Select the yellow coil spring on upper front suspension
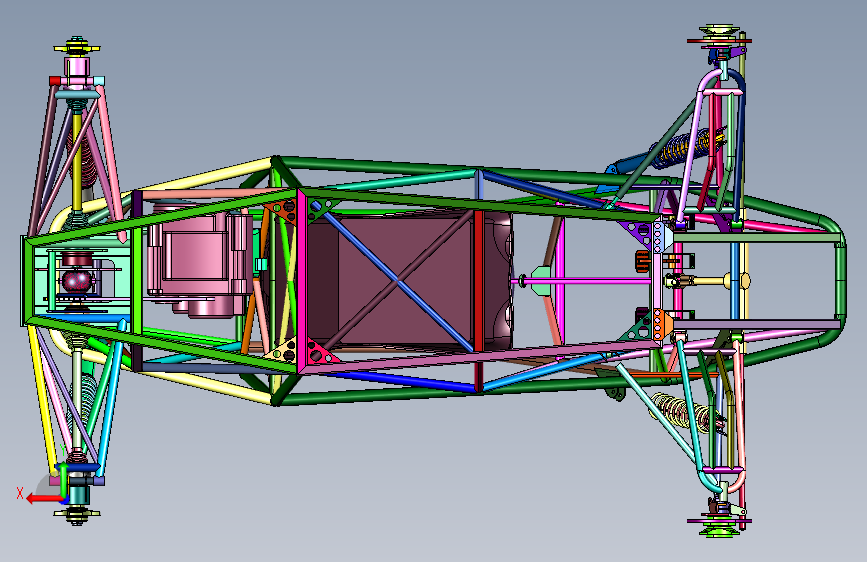867x562 pixels. pos(688,147)
